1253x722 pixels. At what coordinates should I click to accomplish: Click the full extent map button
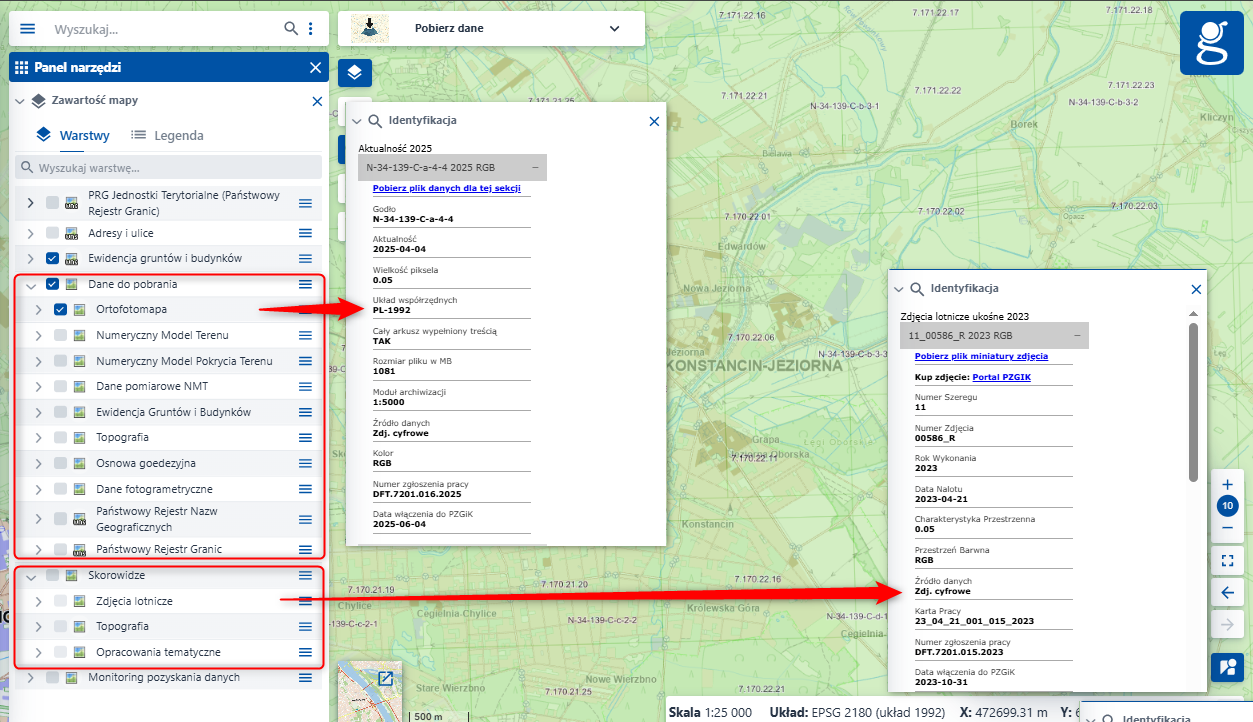(x=1227, y=561)
